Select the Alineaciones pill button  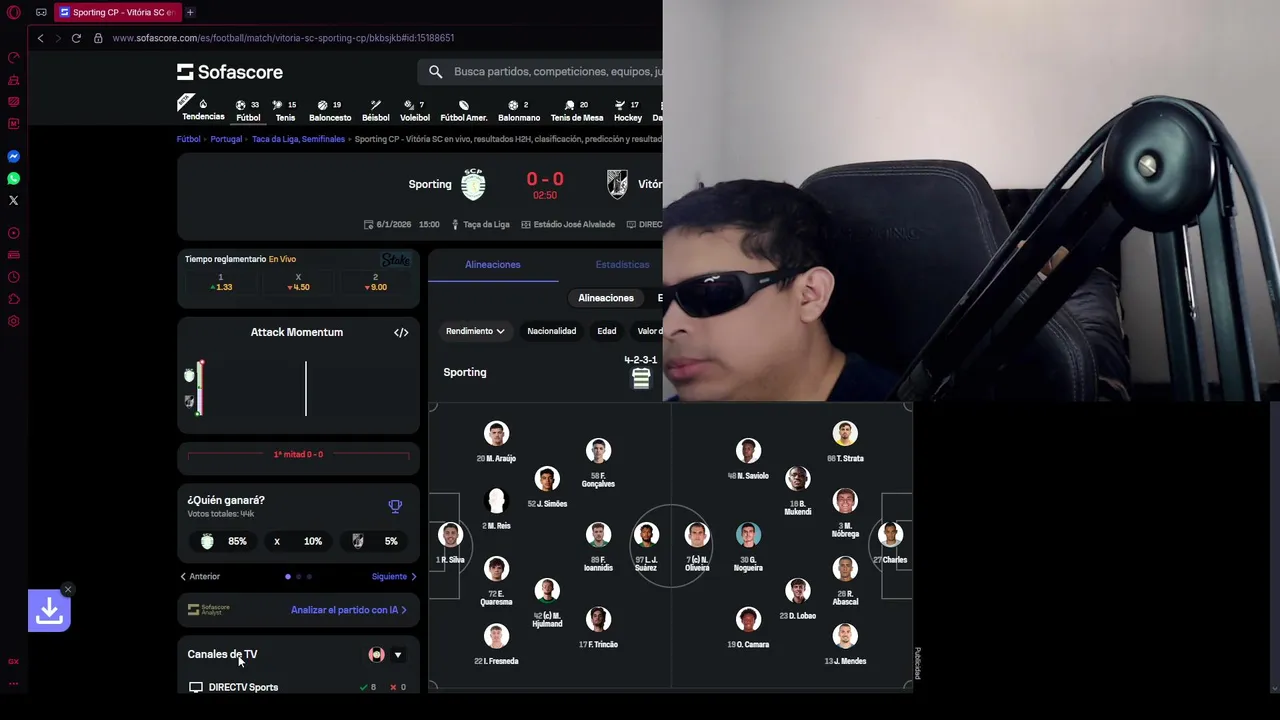(x=606, y=298)
